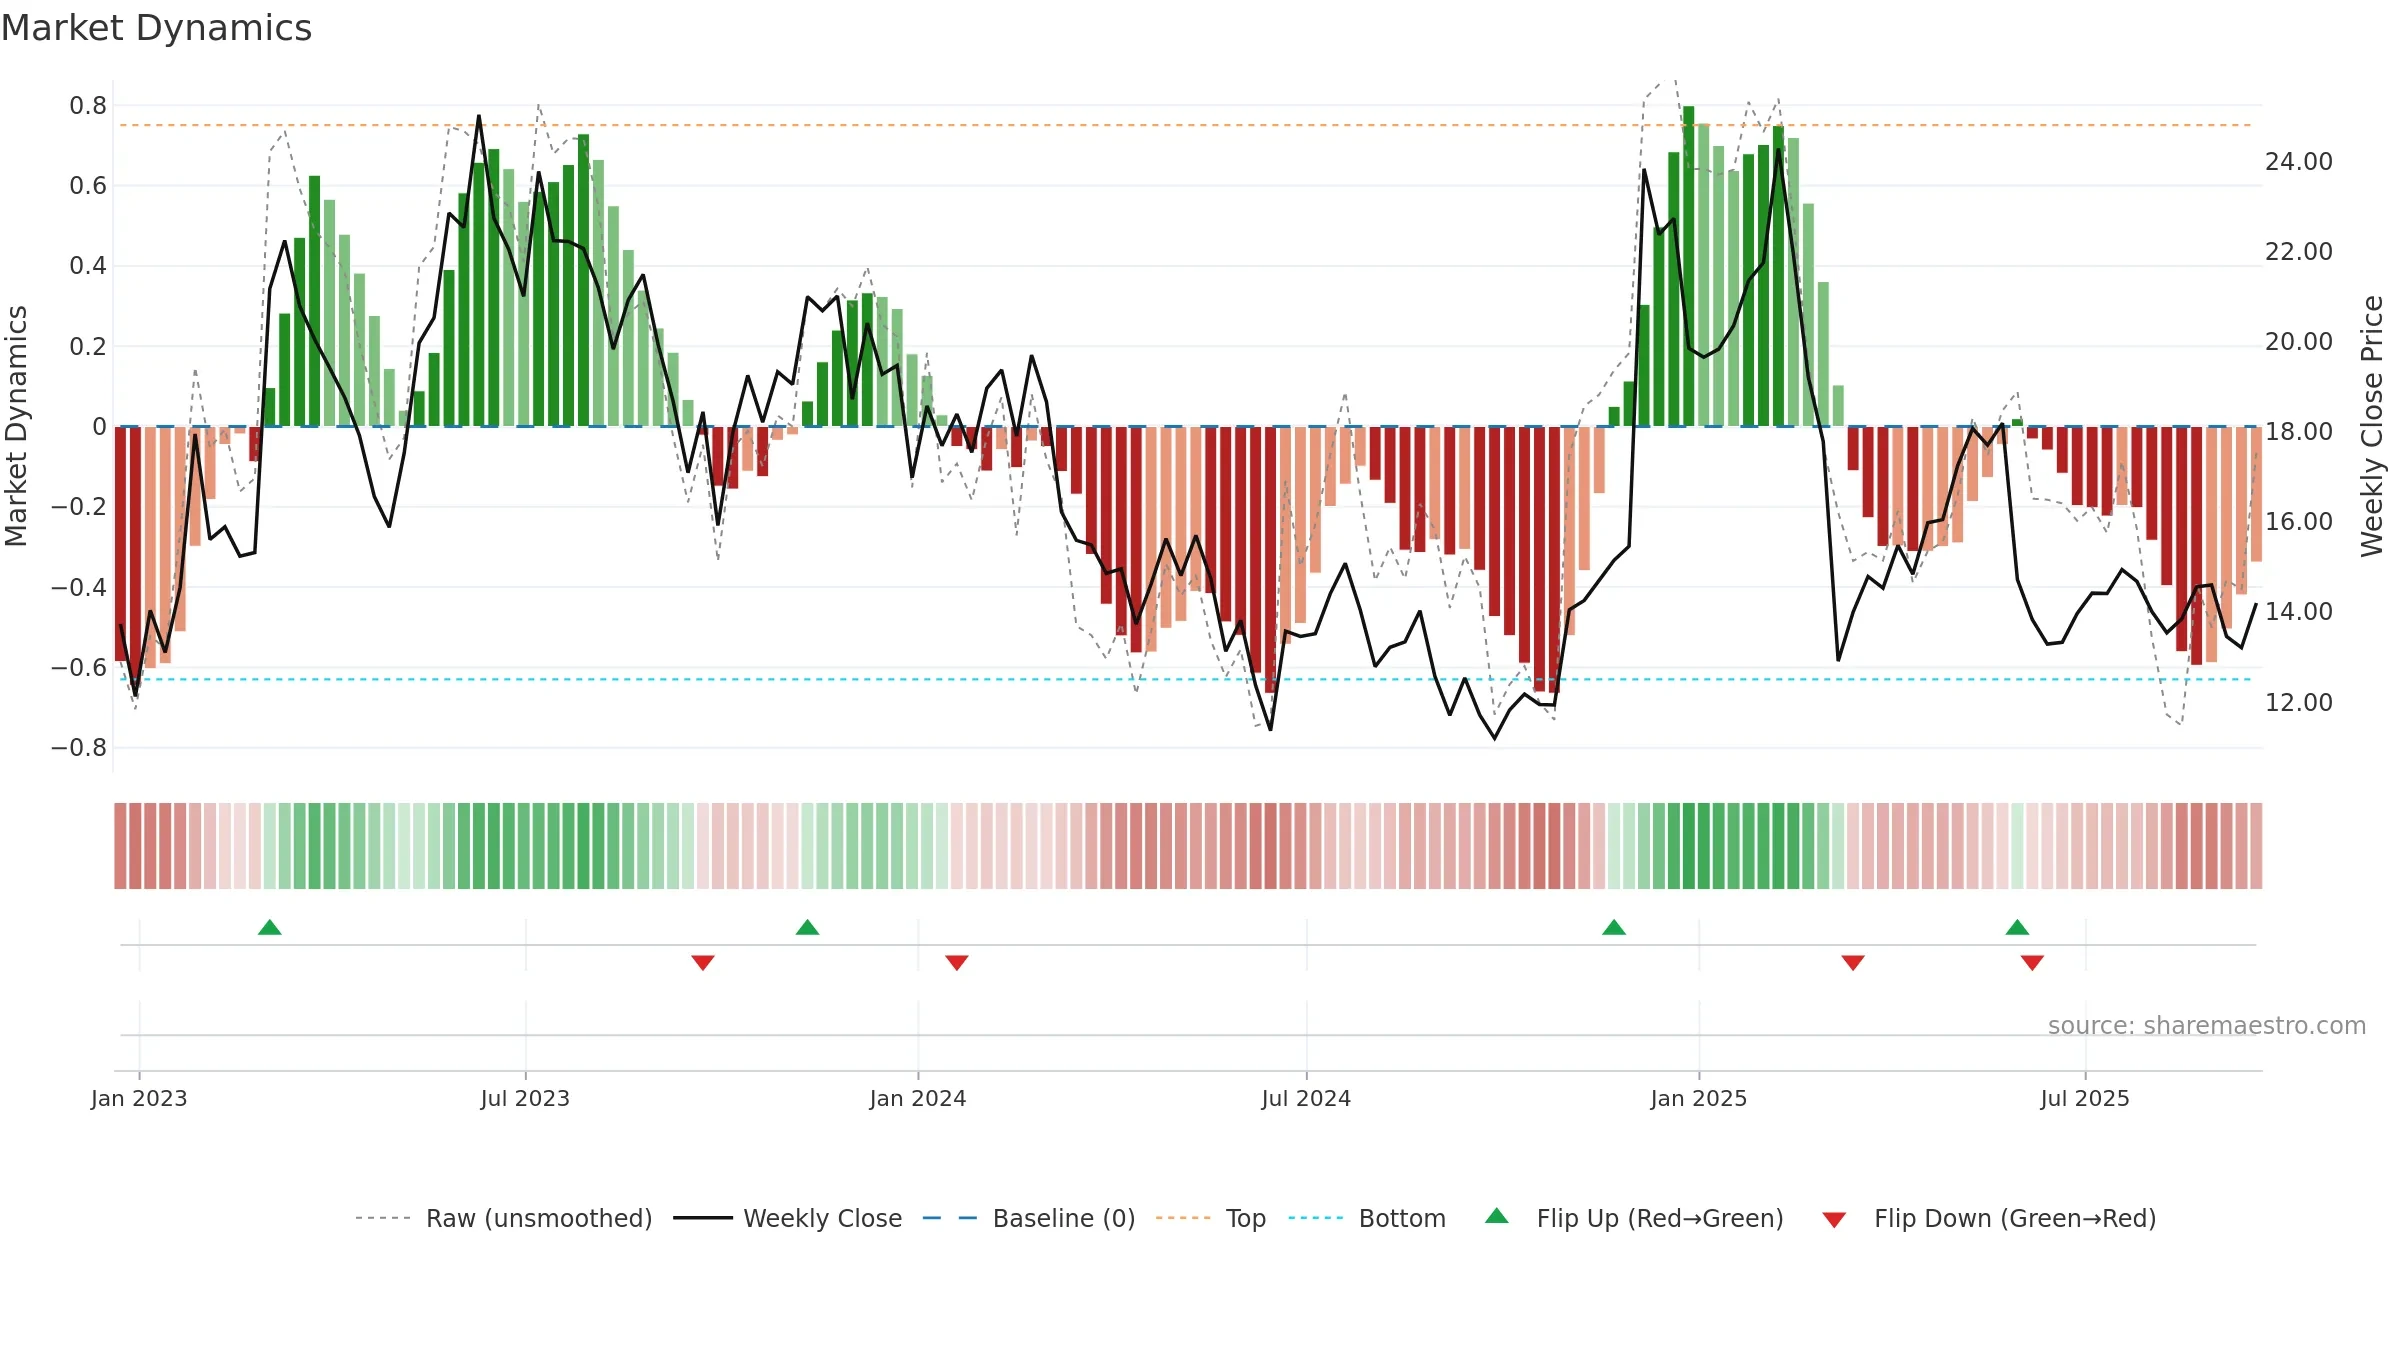
Task: Click the Jan 2025 x-axis label
Action: 1699,1098
